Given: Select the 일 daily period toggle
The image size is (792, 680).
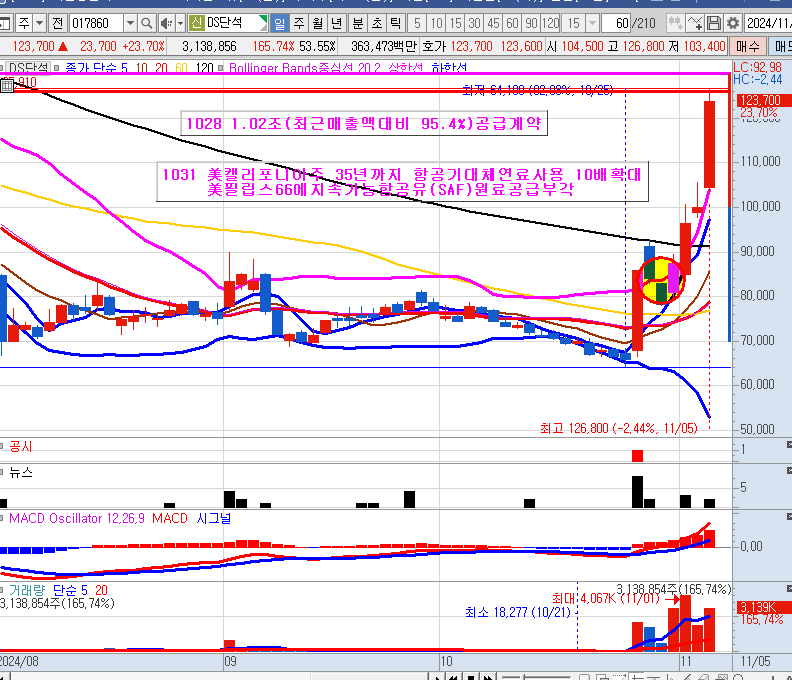Looking at the screenshot, I should pyautogui.click(x=277, y=22).
